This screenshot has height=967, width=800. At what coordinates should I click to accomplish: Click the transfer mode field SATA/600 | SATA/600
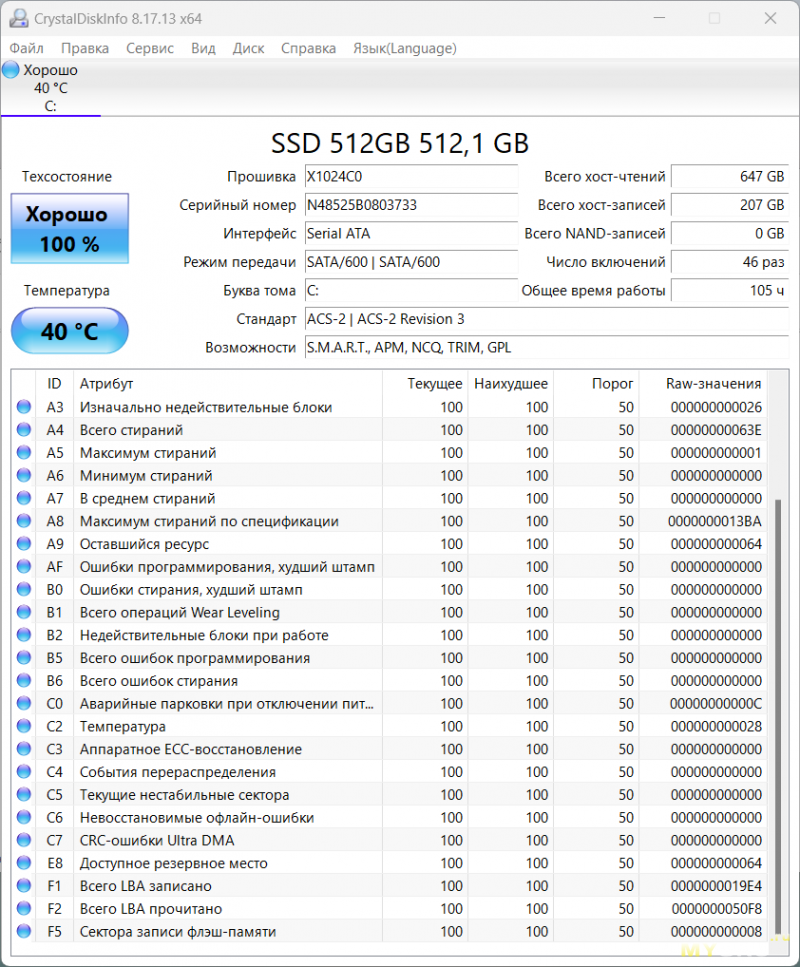tap(411, 261)
